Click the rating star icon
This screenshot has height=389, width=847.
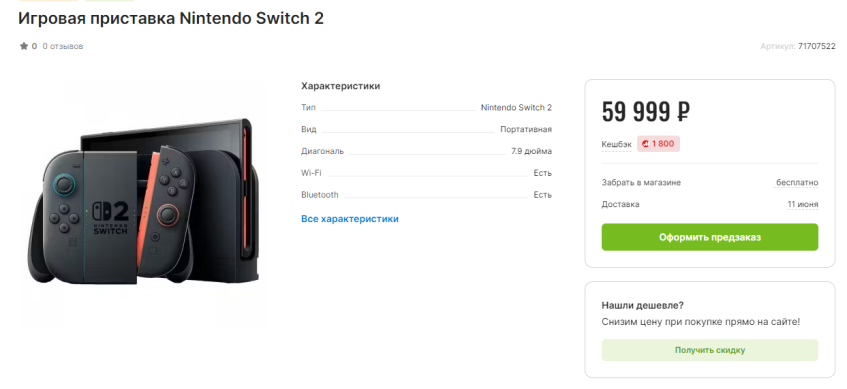tap(24, 46)
